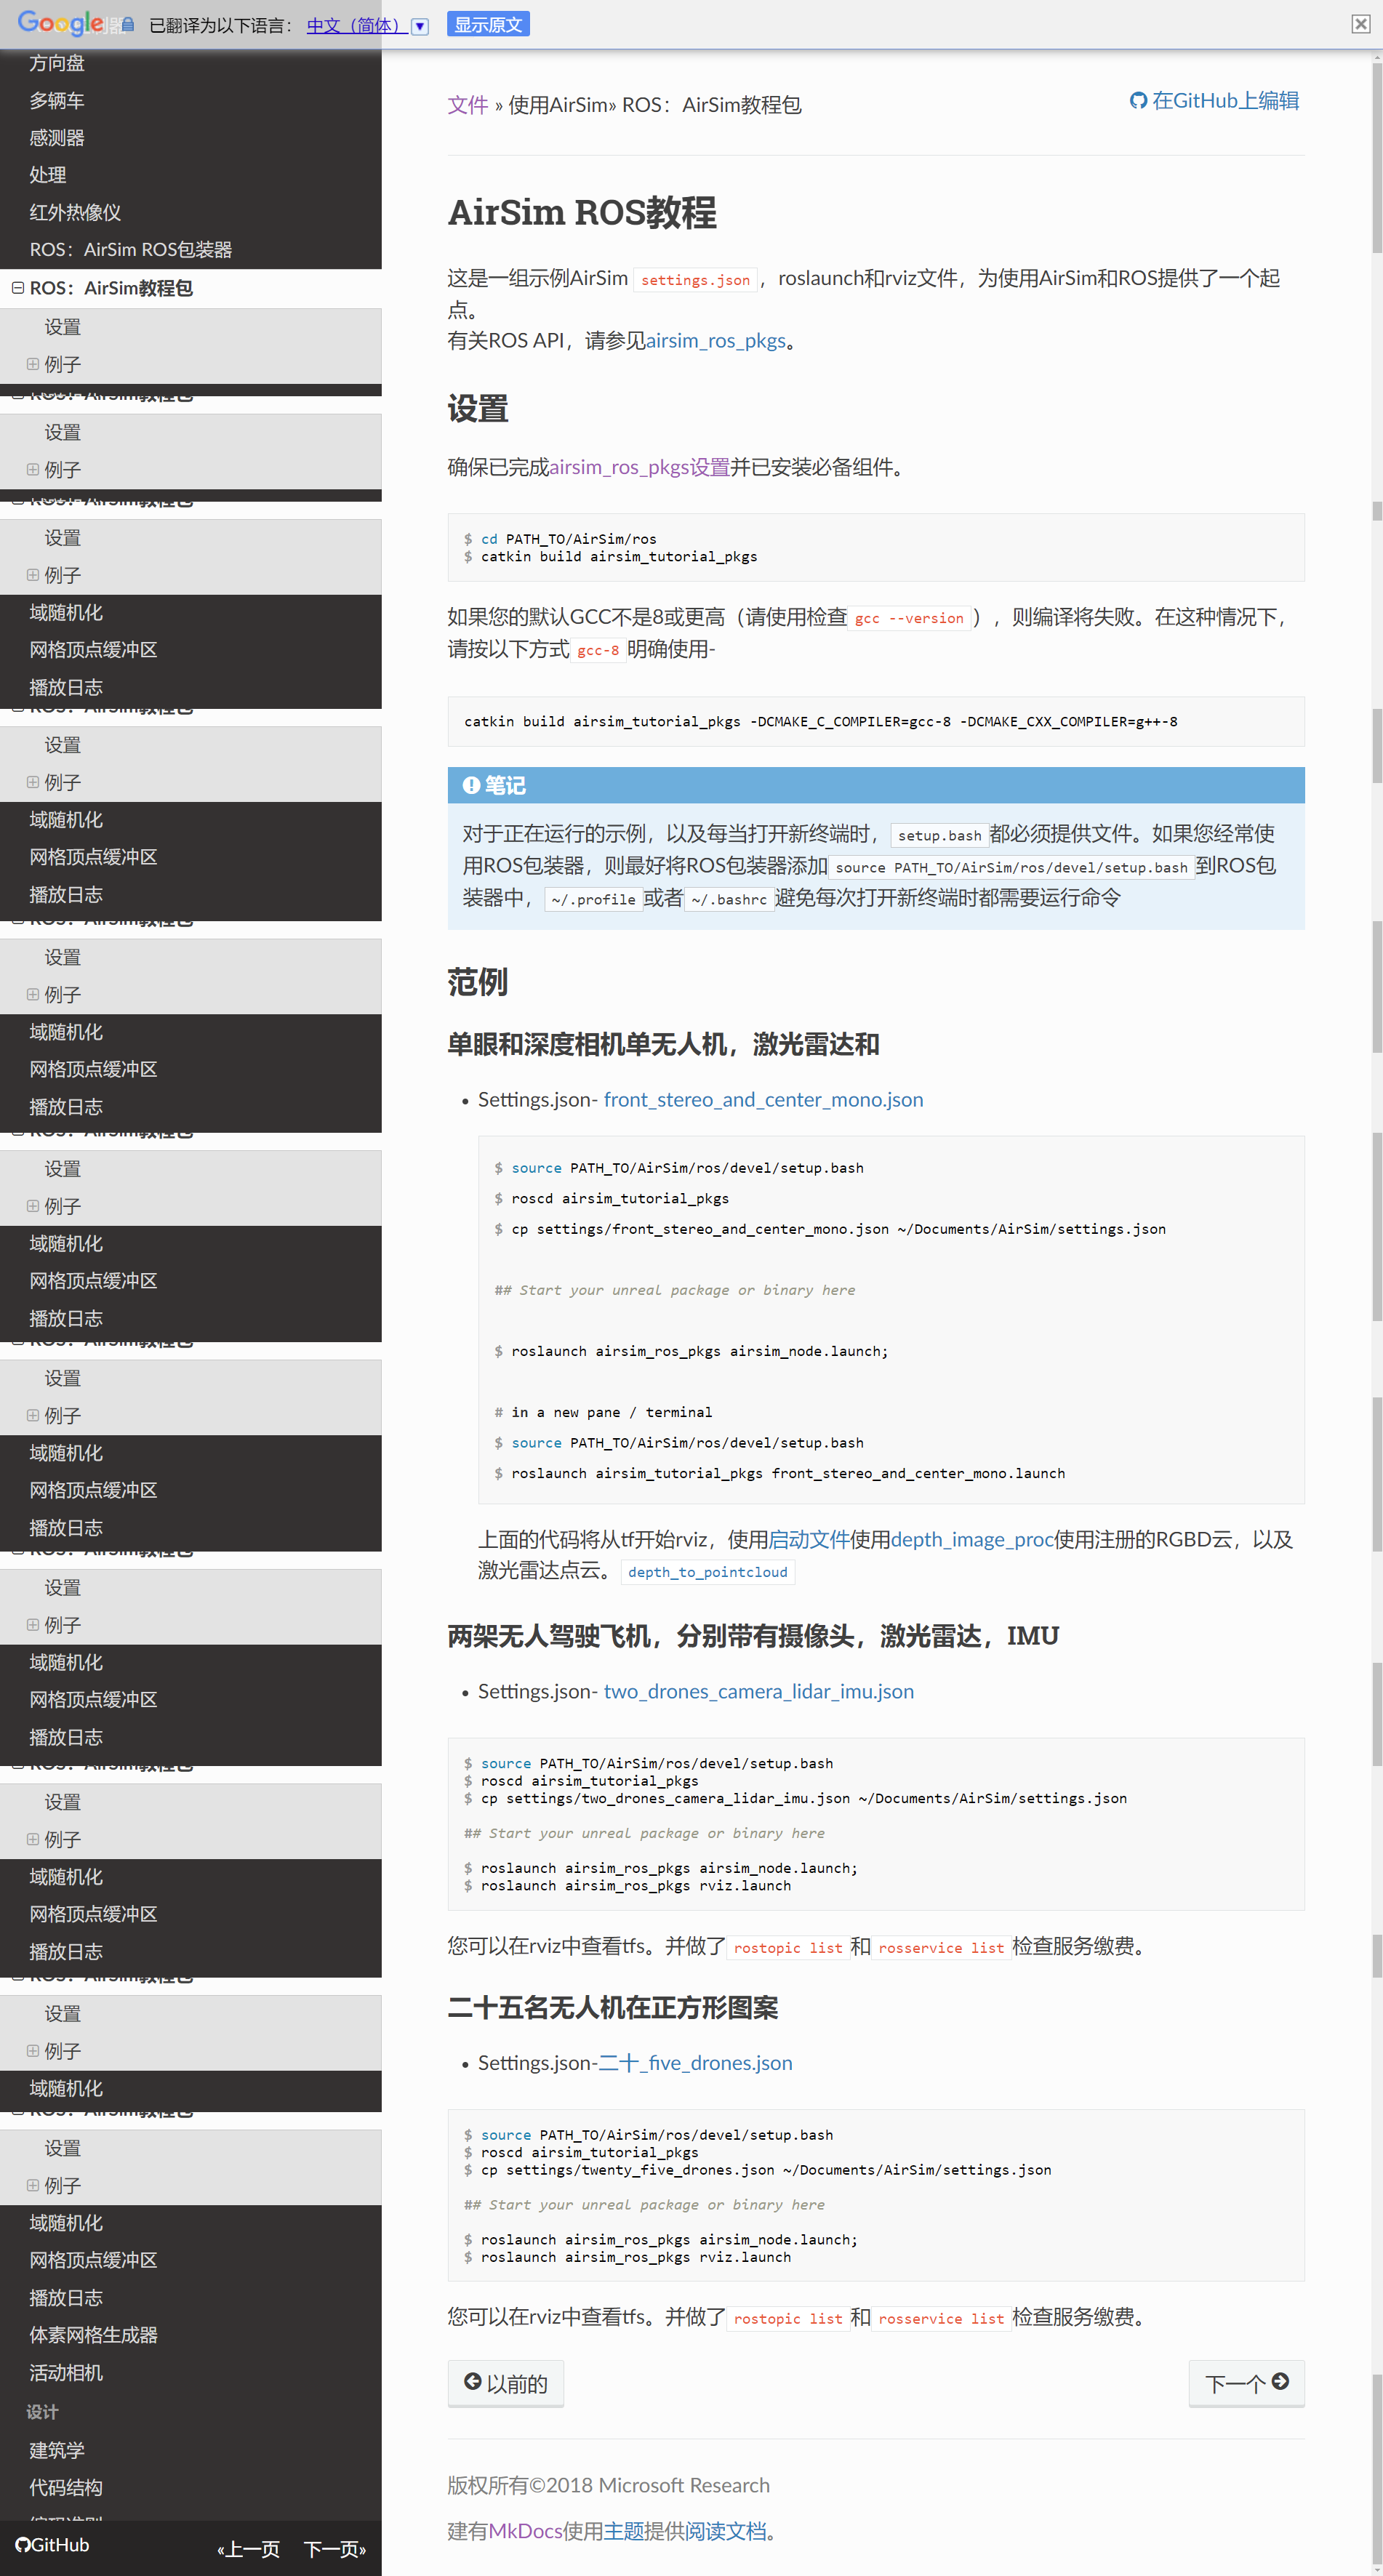Click the 下一个 navigation button
1383x2576 pixels.
pos(1246,2384)
